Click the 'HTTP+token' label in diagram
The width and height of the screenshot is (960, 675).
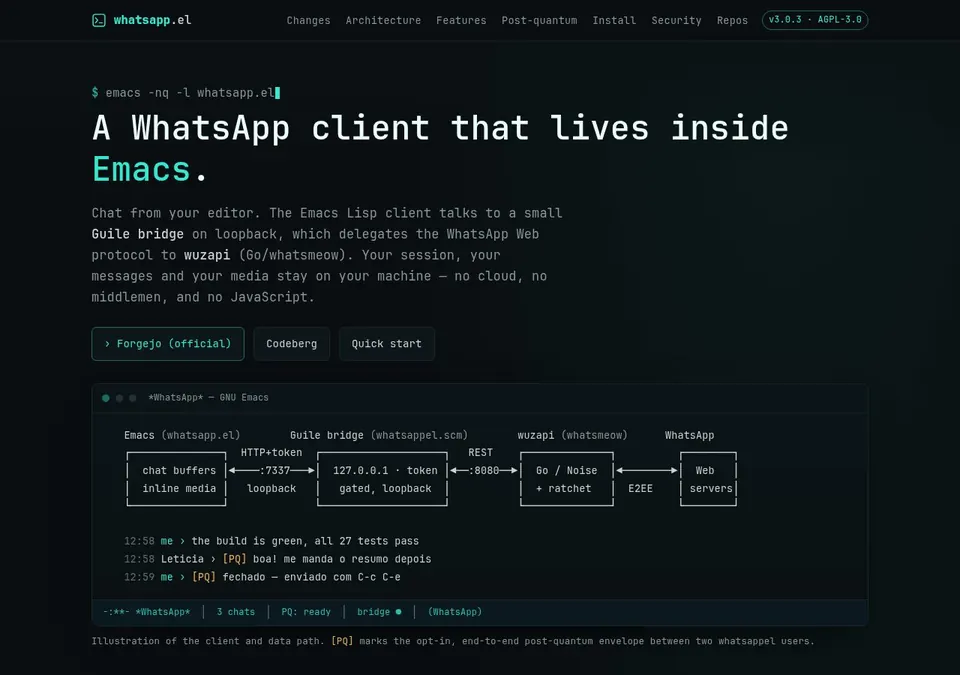[x=271, y=453]
